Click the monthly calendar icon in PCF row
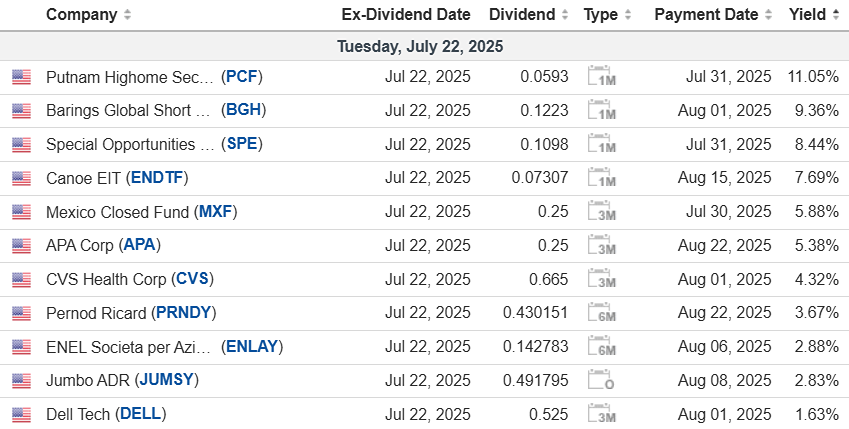 pyautogui.click(x=601, y=77)
